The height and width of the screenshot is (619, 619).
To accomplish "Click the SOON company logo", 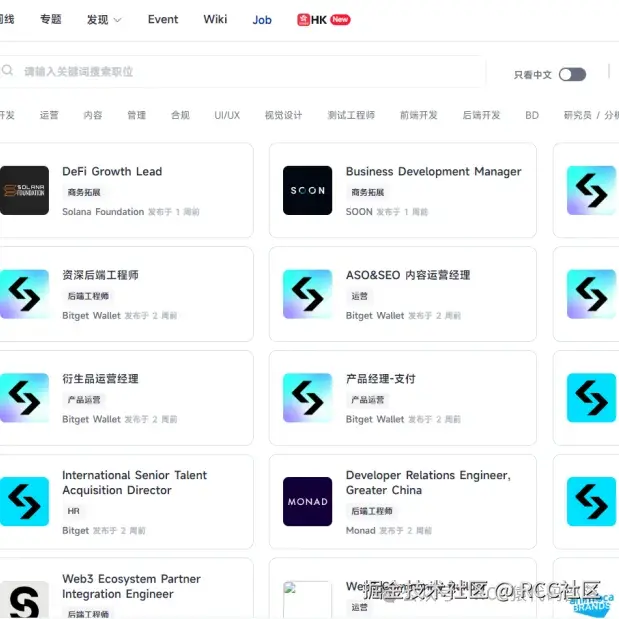I will tap(308, 190).
